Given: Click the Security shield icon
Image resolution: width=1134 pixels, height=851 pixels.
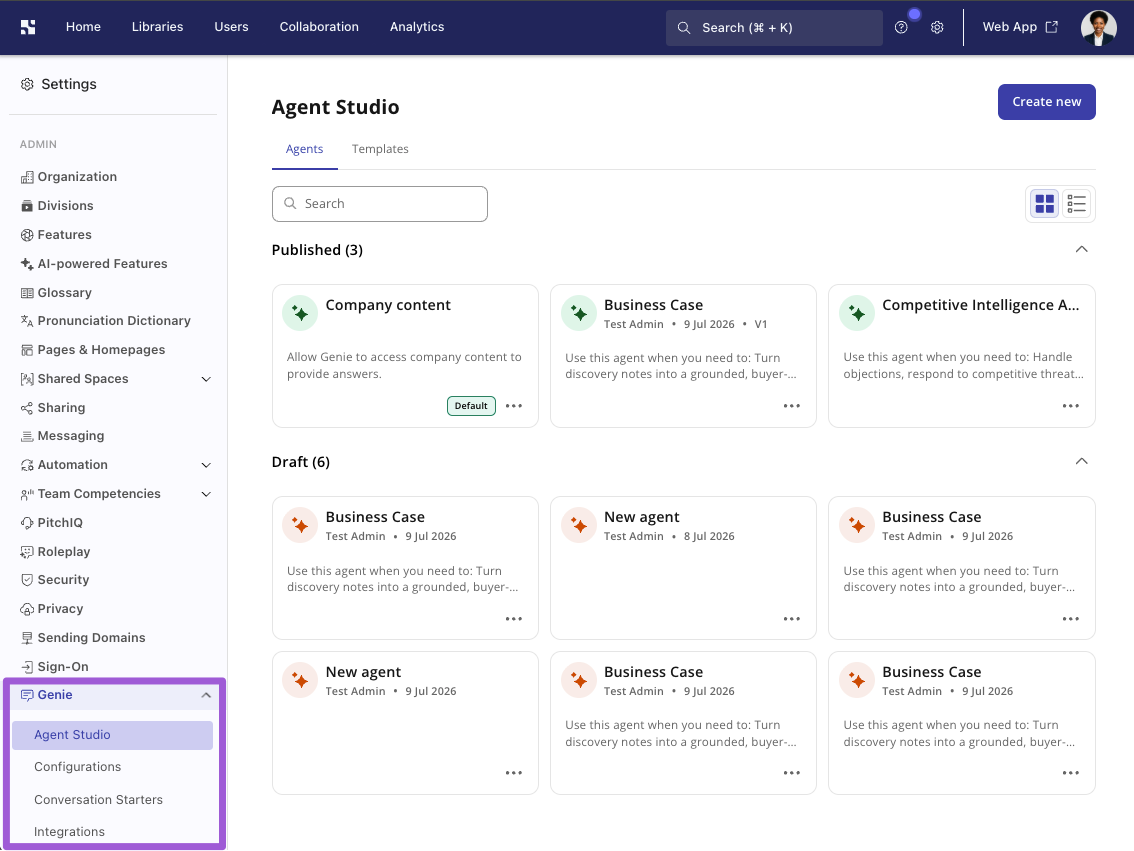Looking at the screenshot, I should (x=27, y=580).
